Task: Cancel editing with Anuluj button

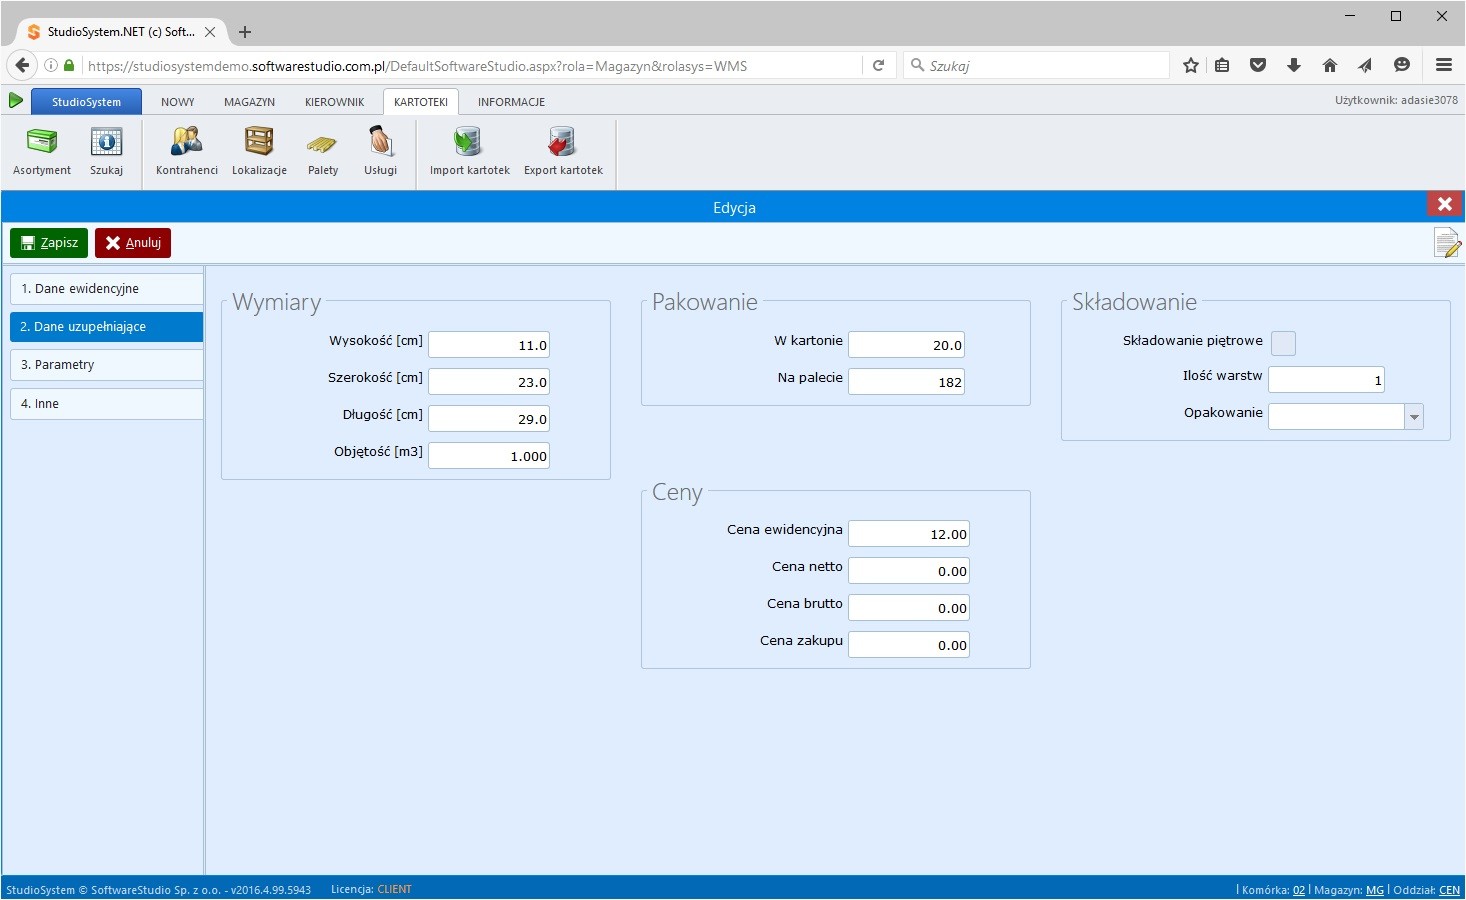Action: tap(133, 243)
